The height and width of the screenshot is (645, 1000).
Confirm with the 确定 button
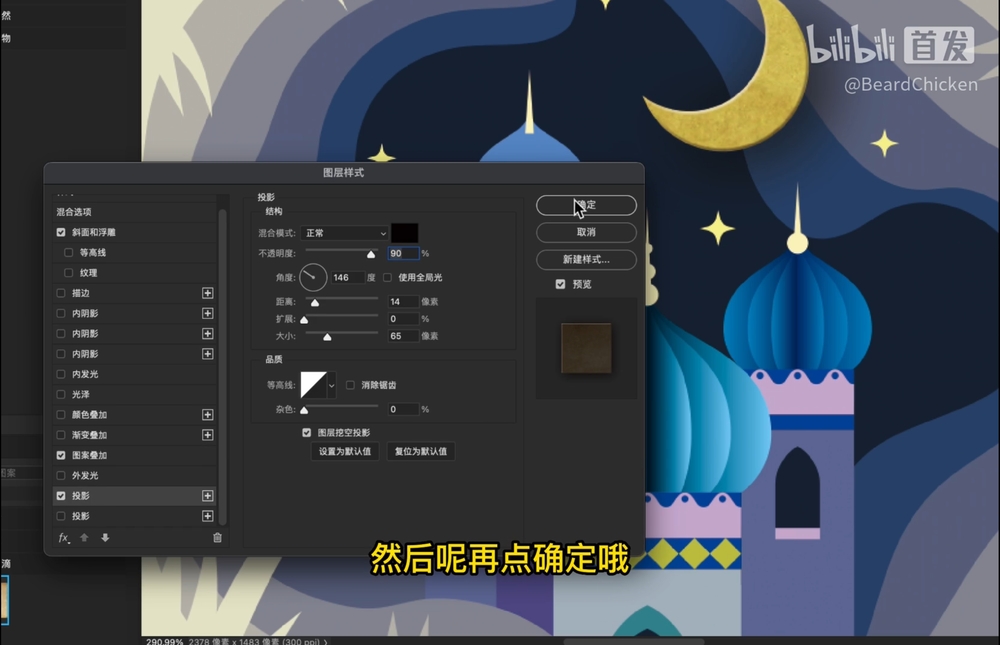pos(586,205)
